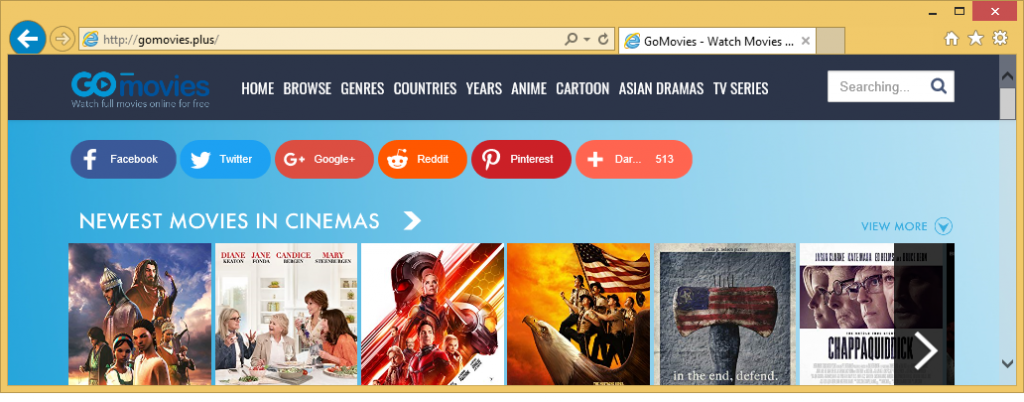This screenshot has height=402, width=1024.
Task: Open the ASIAN DRAMAS menu item
Action: coord(661,88)
